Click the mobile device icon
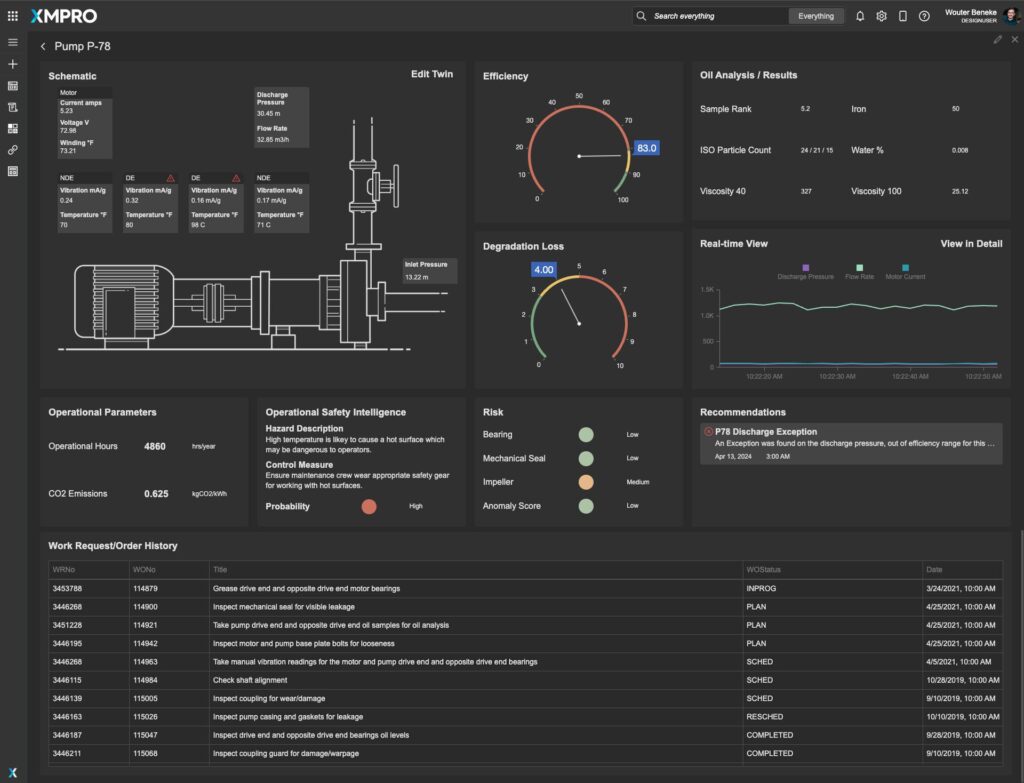Image resolution: width=1024 pixels, height=783 pixels. 902,16
